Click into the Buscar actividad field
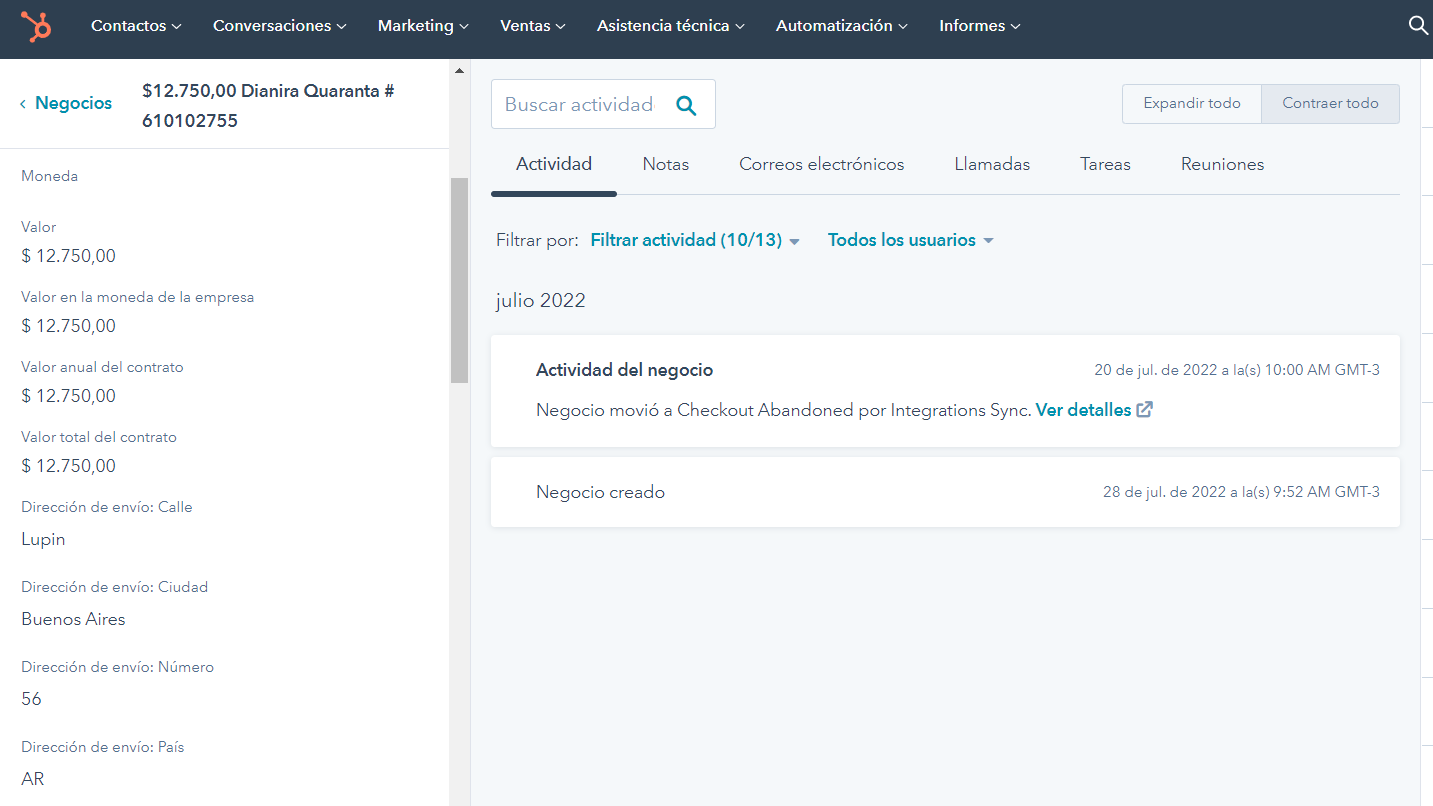Screen dimensions: 1433x806 pos(580,105)
